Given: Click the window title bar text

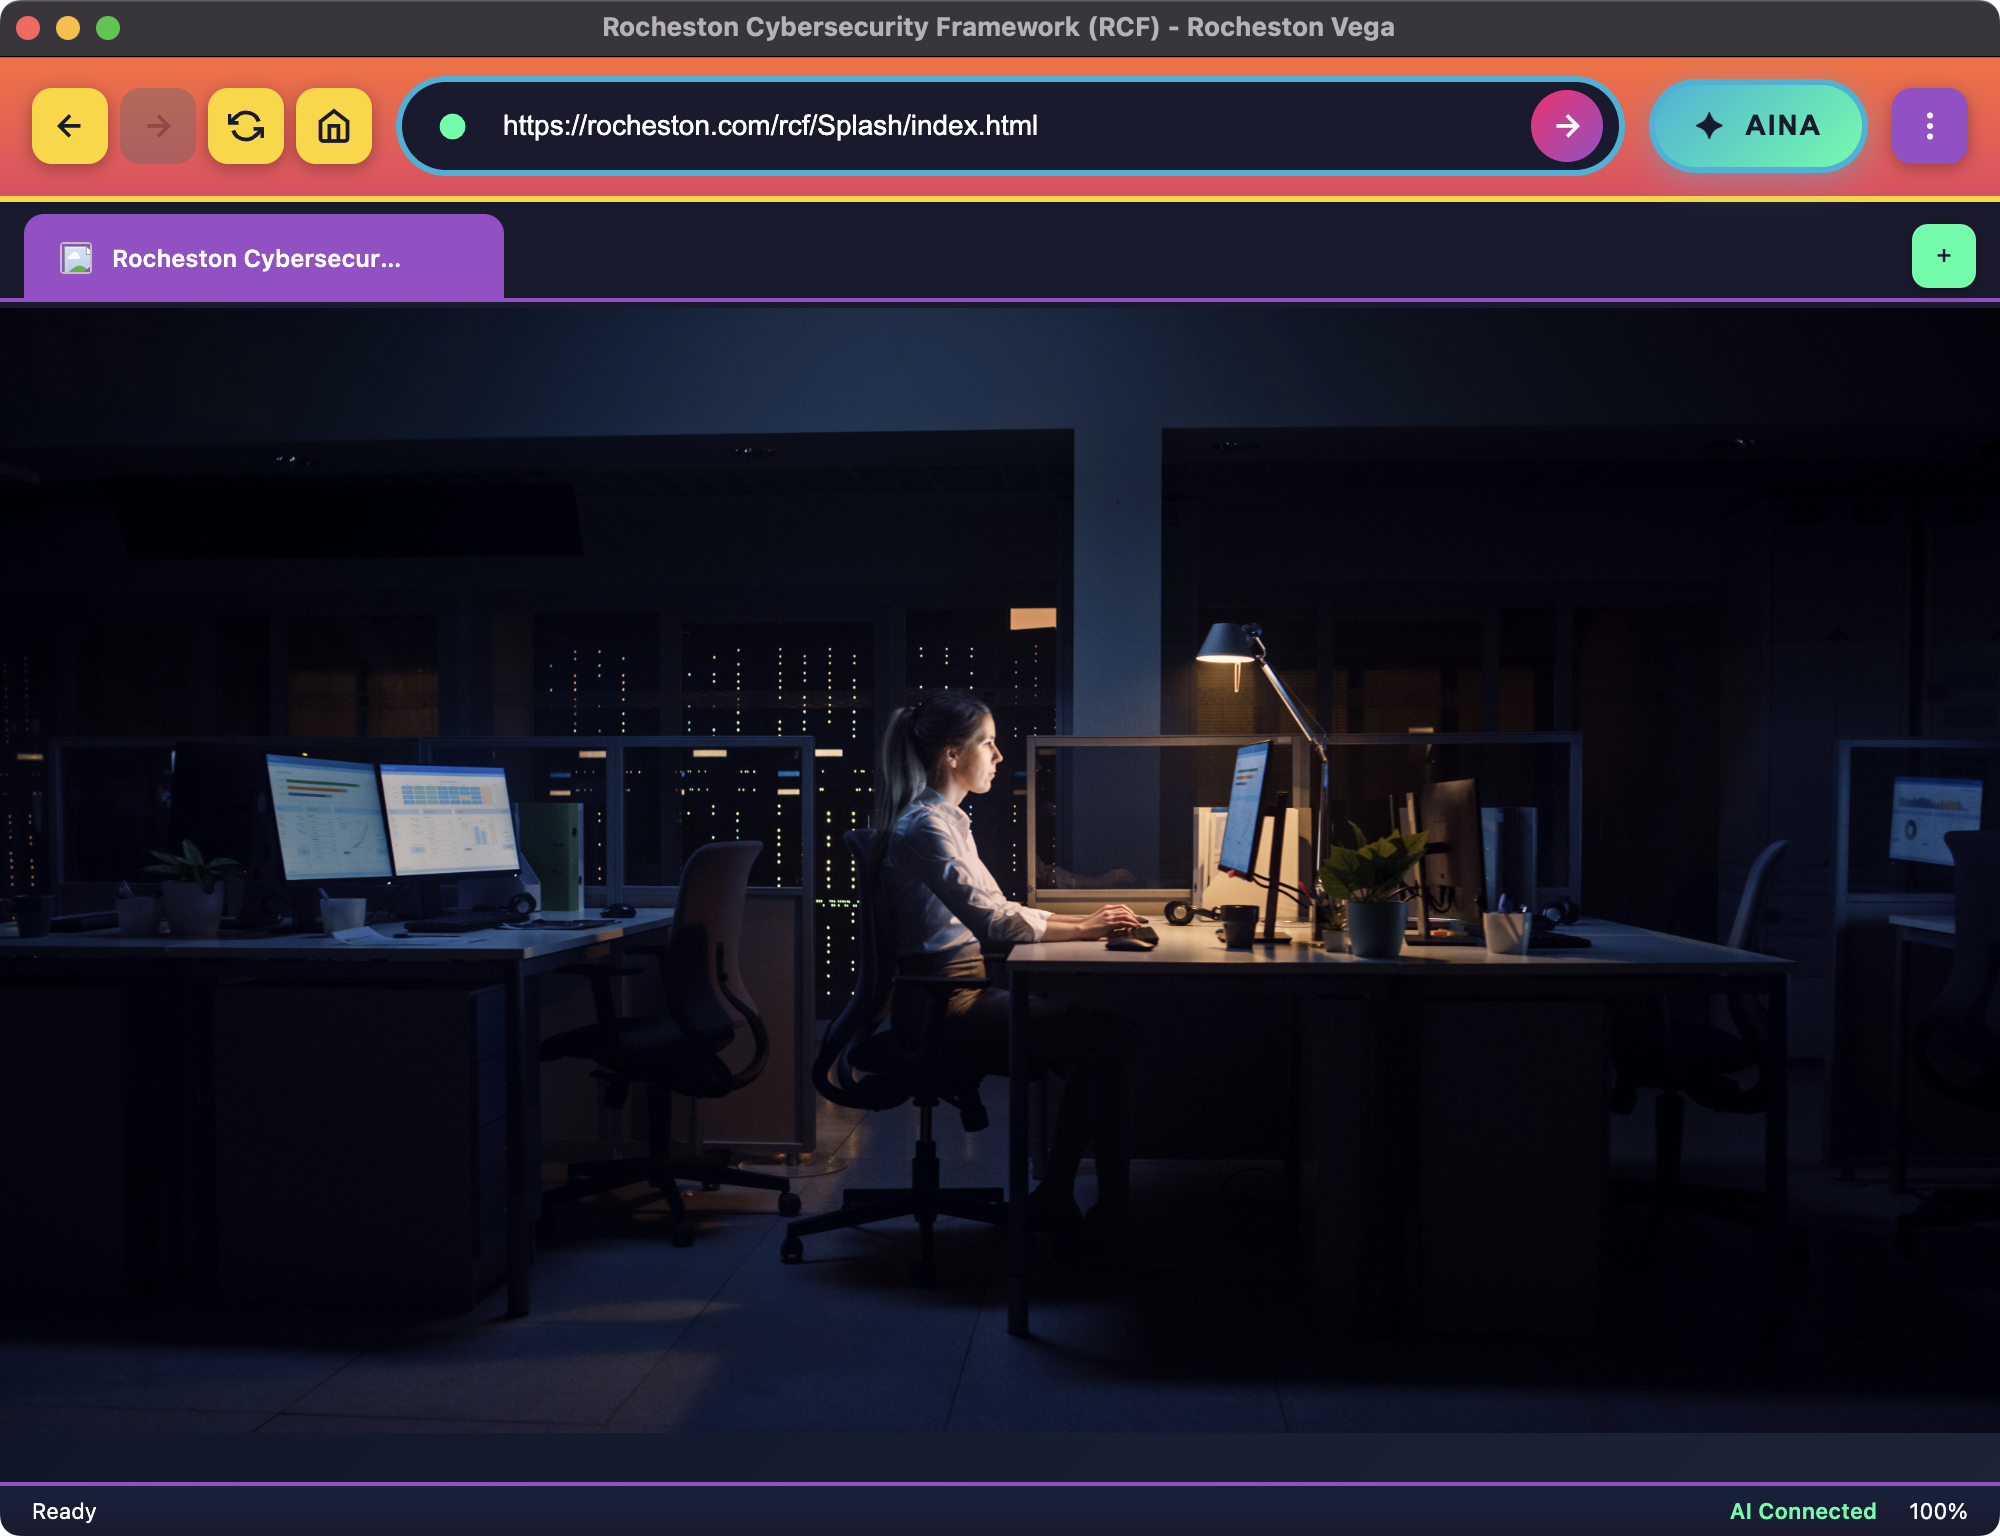Looking at the screenshot, I should click(x=998, y=27).
